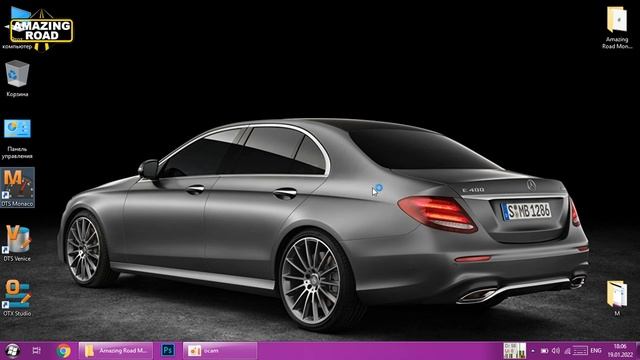Select the folder named M on desktop

tap(617, 298)
